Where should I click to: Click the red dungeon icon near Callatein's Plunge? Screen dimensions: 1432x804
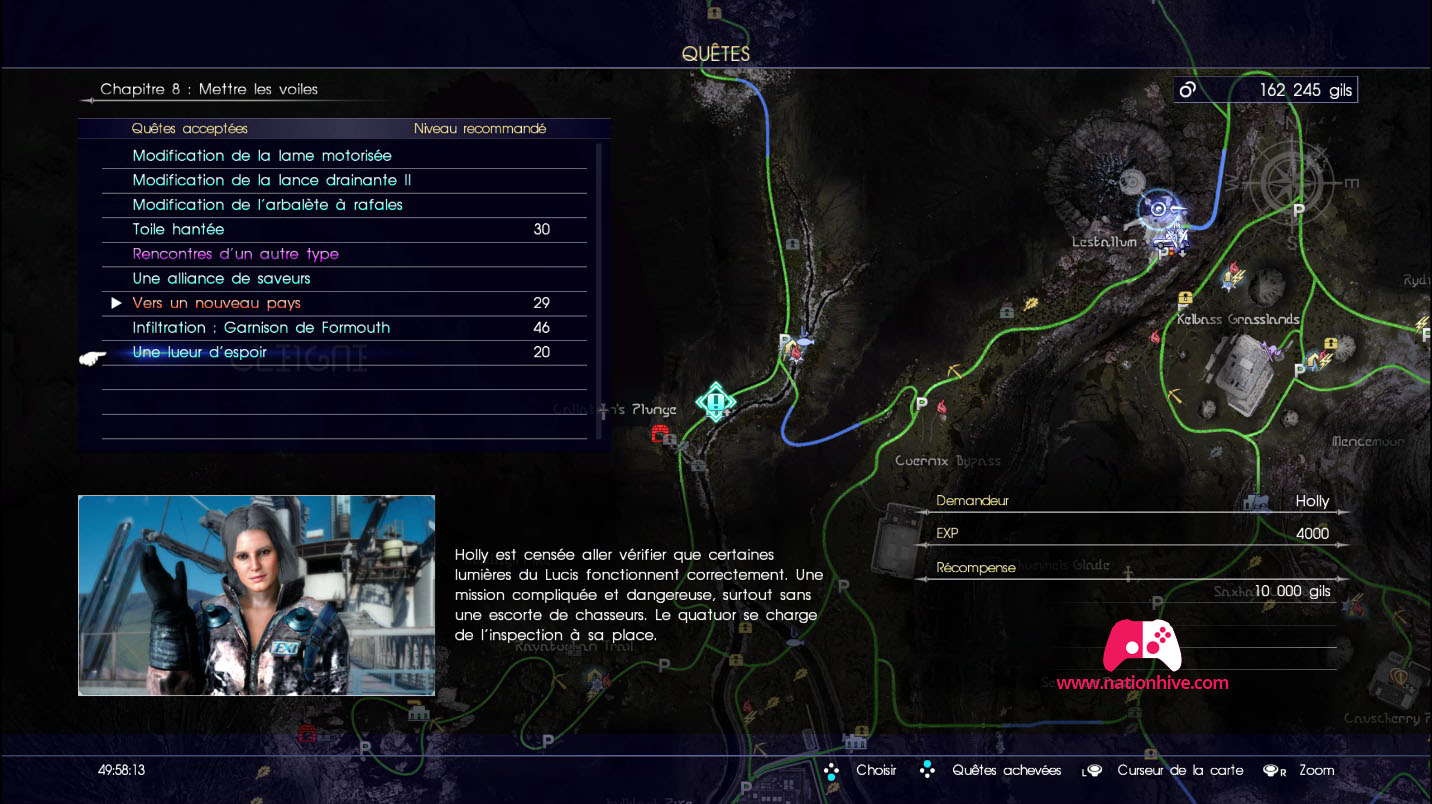[x=660, y=432]
